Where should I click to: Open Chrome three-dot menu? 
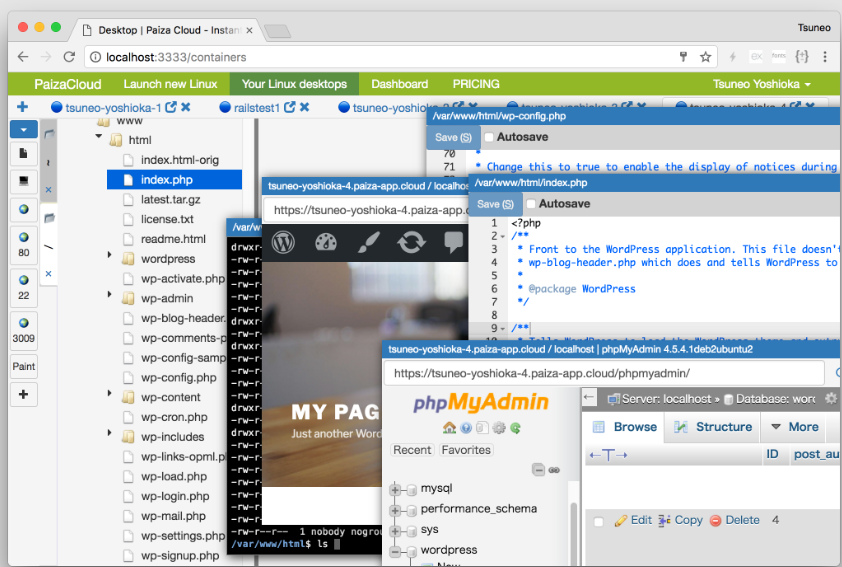[x=825, y=57]
